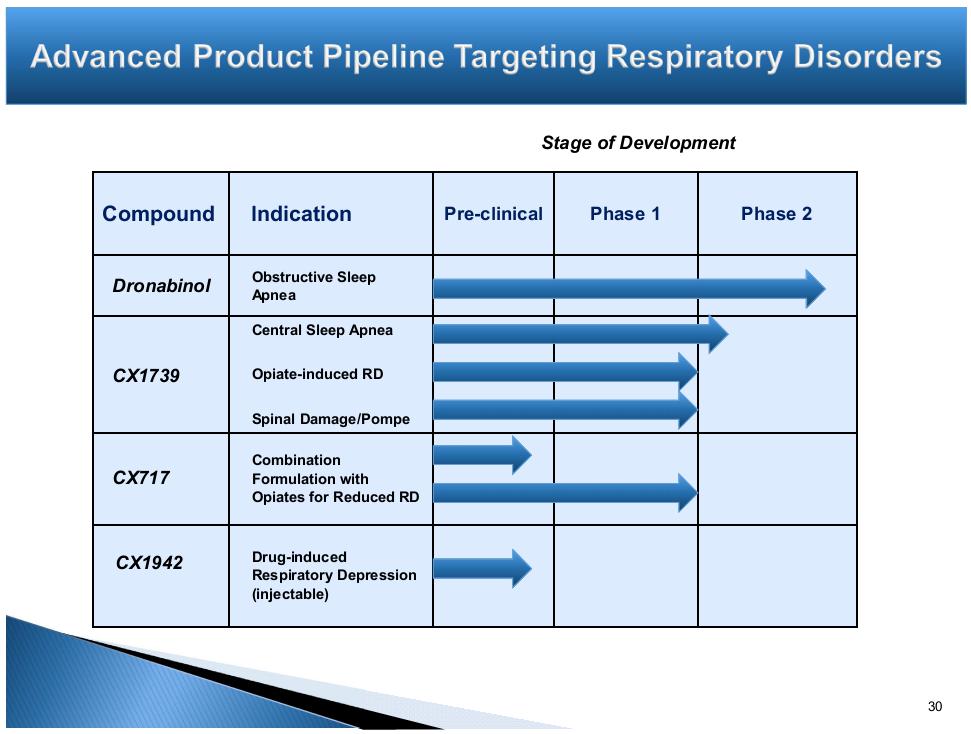The height and width of the screenshot is (734, 971).
Task: Select the CX1739 compound name
Action: tap(146, 376)
